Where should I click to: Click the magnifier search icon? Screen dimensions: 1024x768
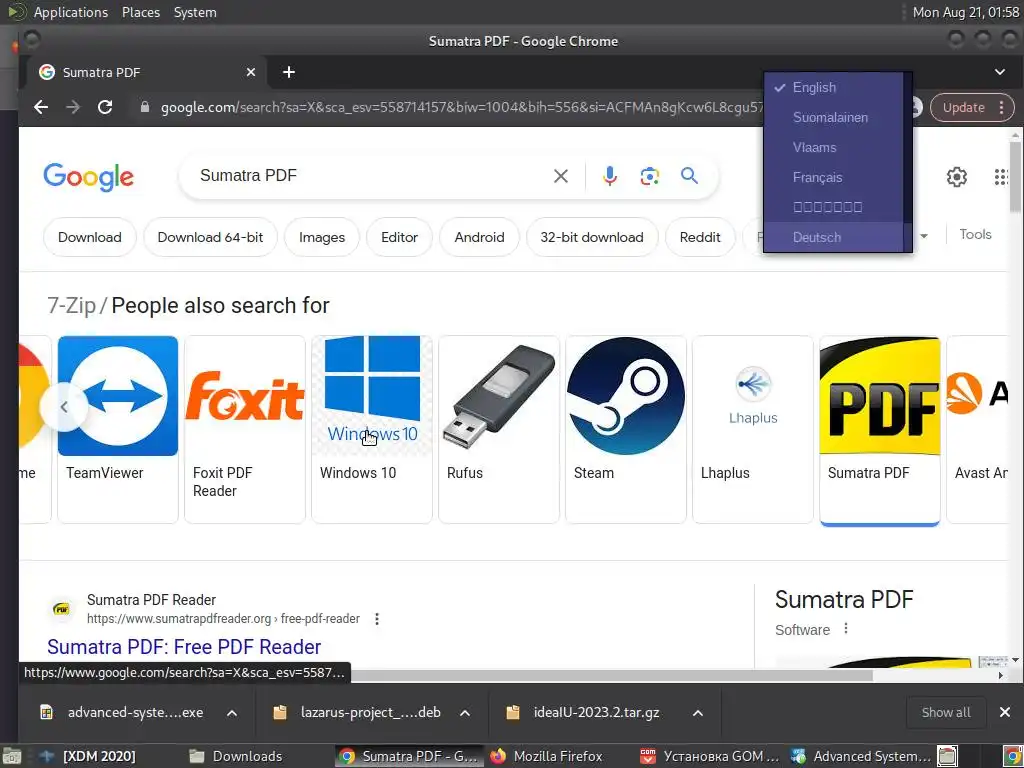(x=689, y=175)
